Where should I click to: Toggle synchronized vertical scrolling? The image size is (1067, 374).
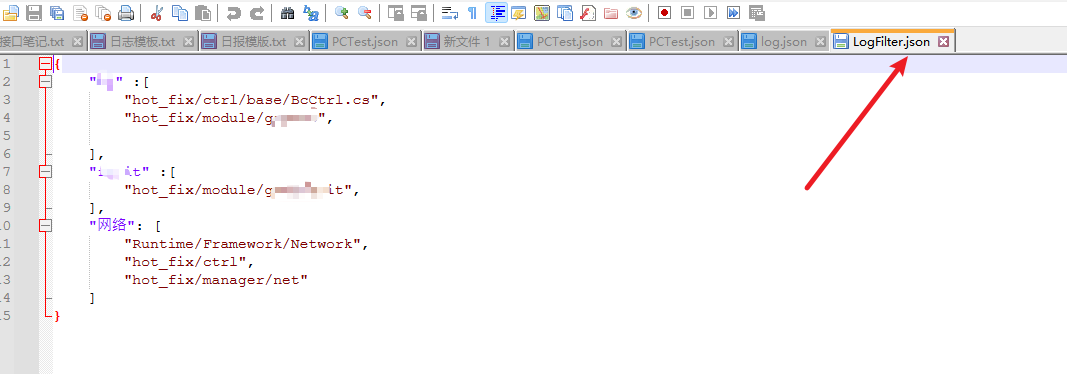coord(395,12)
